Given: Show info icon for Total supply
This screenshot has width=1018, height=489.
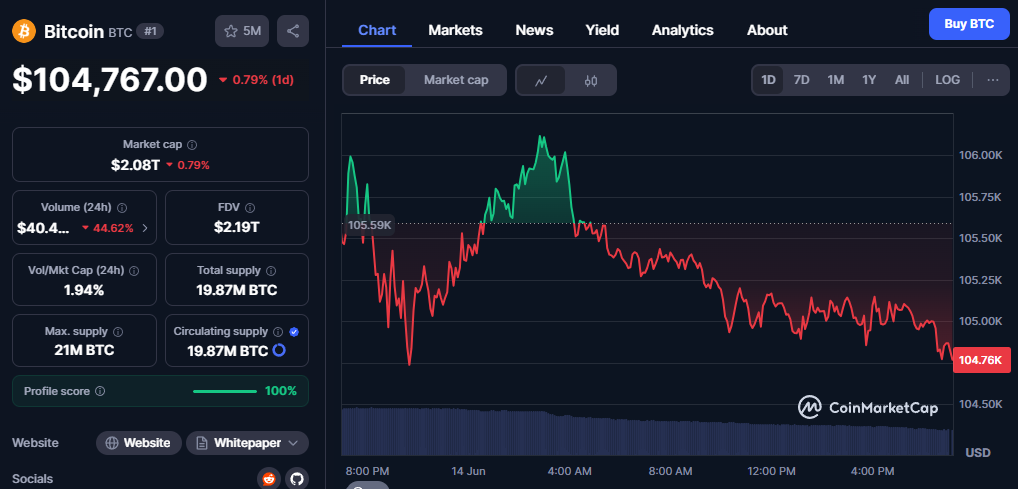Looking at the screenshot, I should tap(271, 271).
